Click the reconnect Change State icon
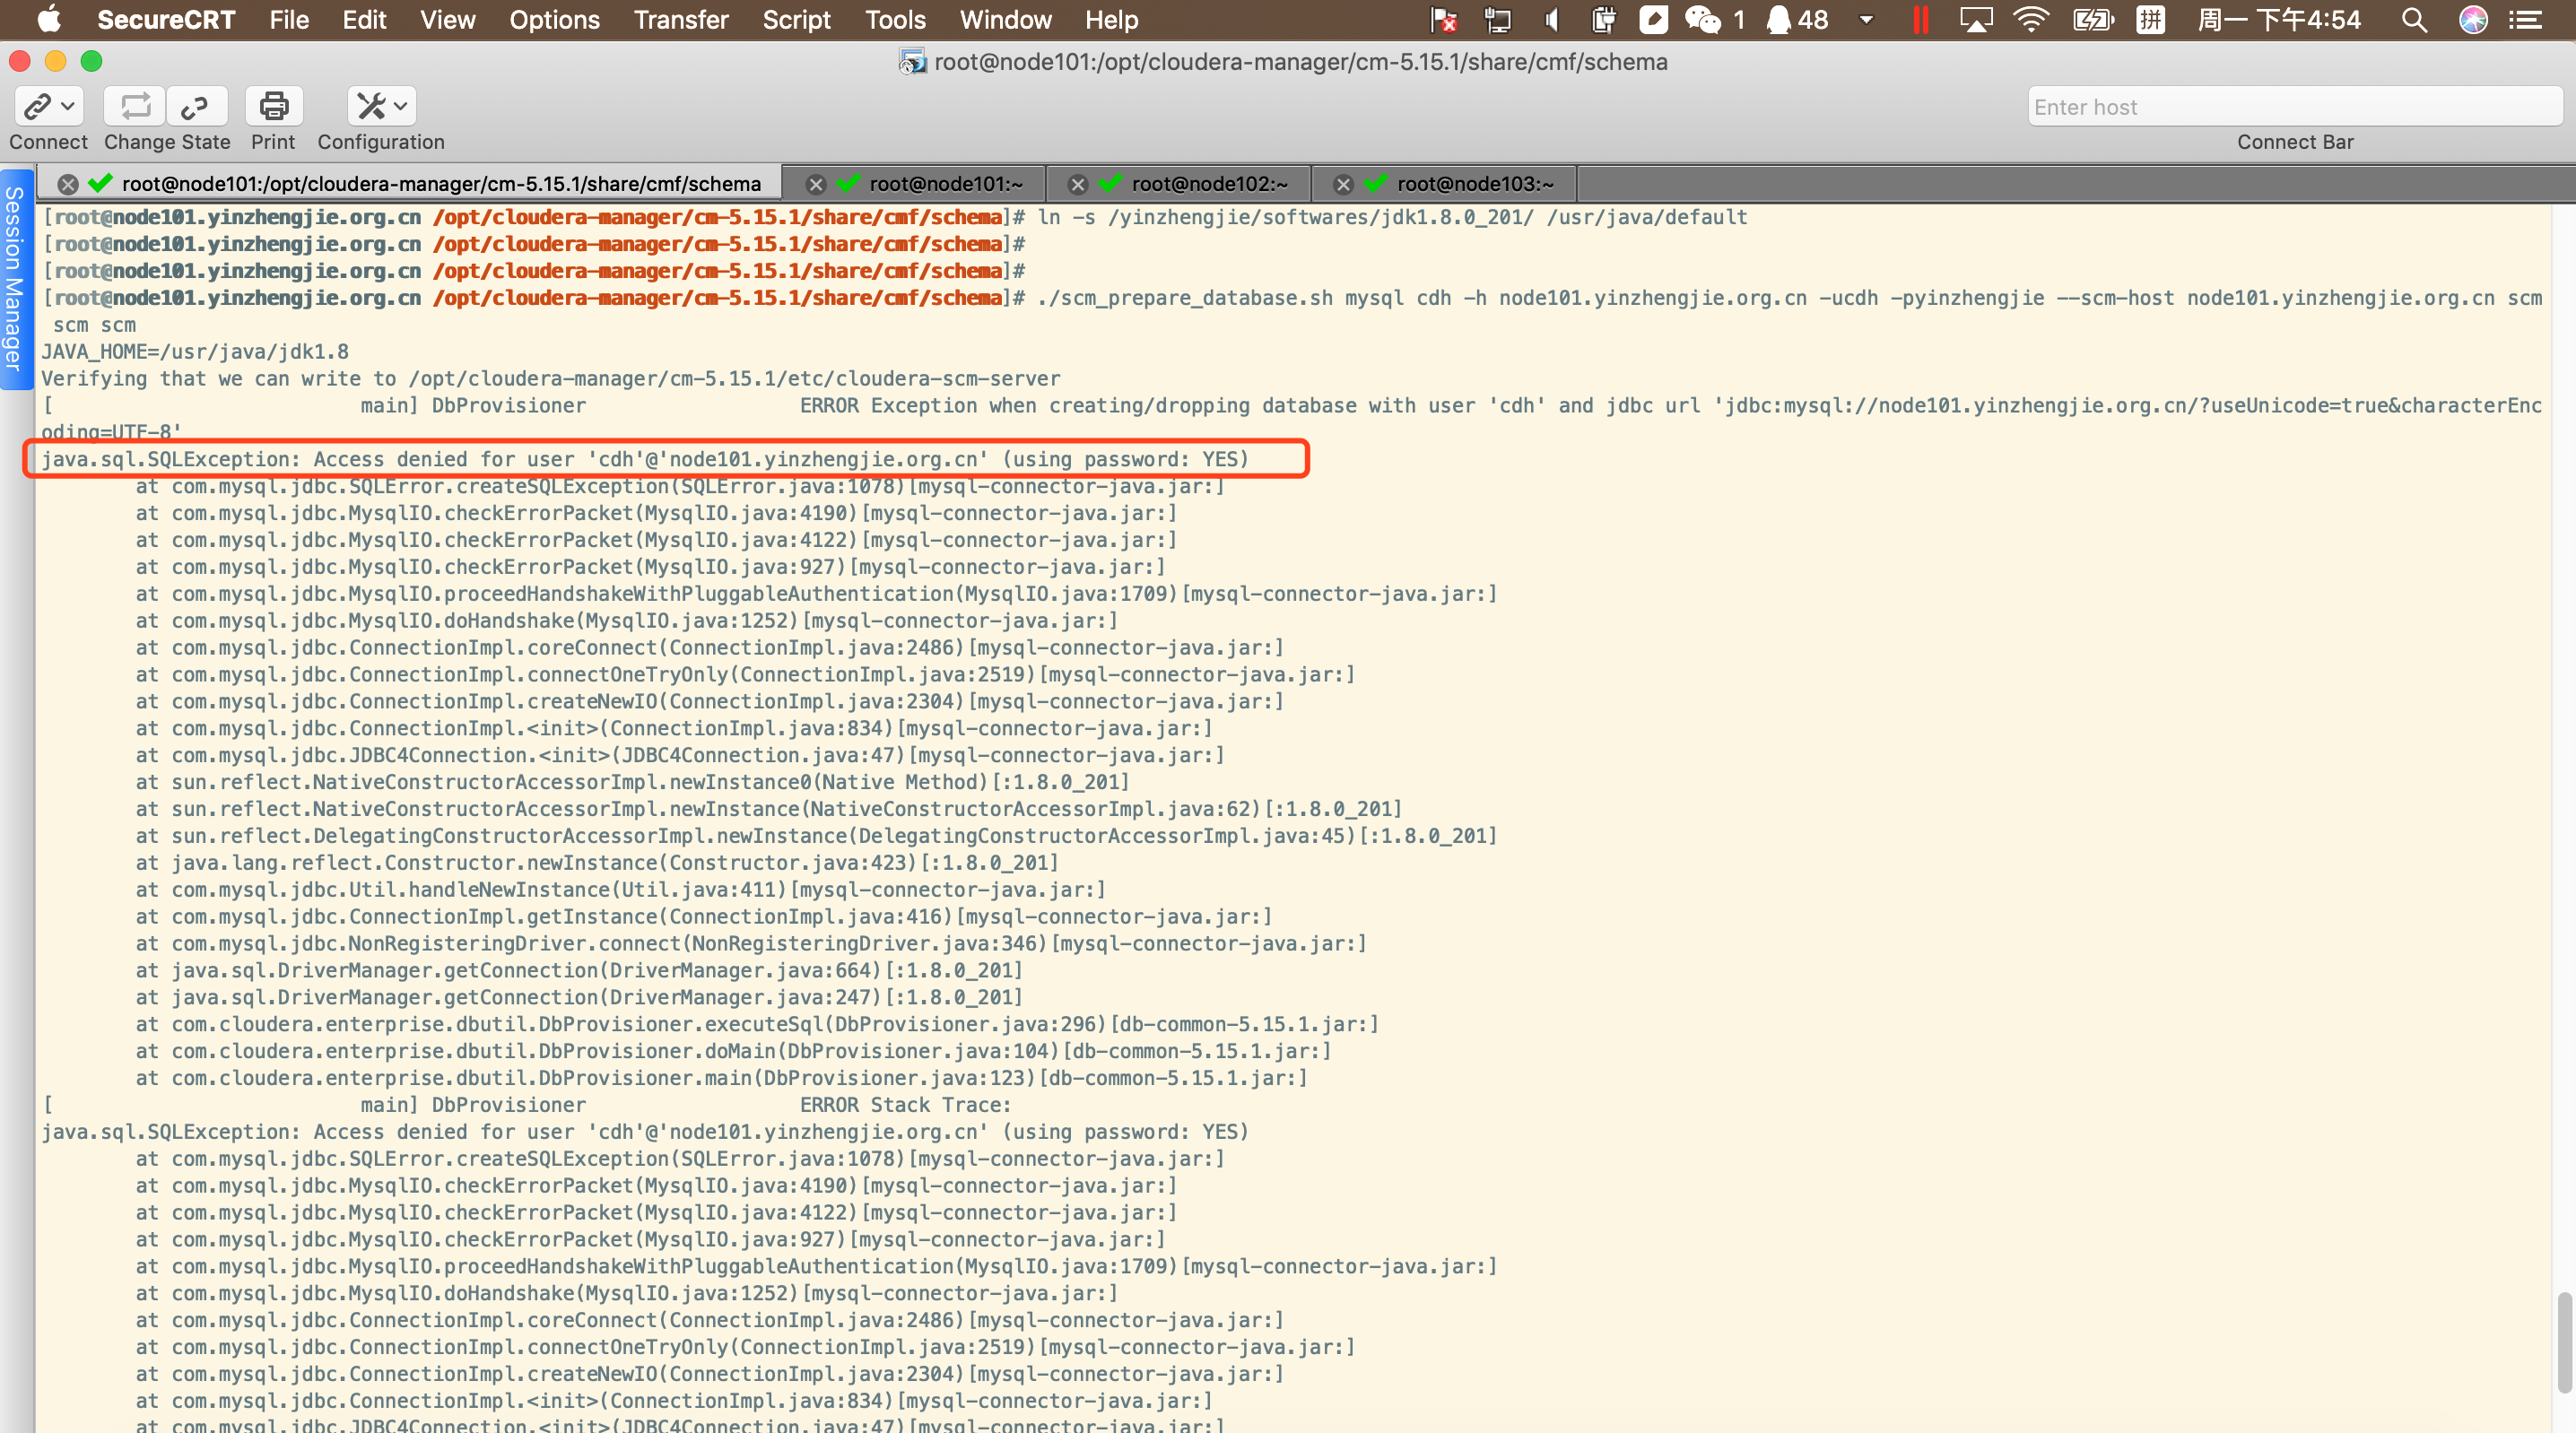The height and width of the screenshot is (1433, 2576). (x=136, y=106)
